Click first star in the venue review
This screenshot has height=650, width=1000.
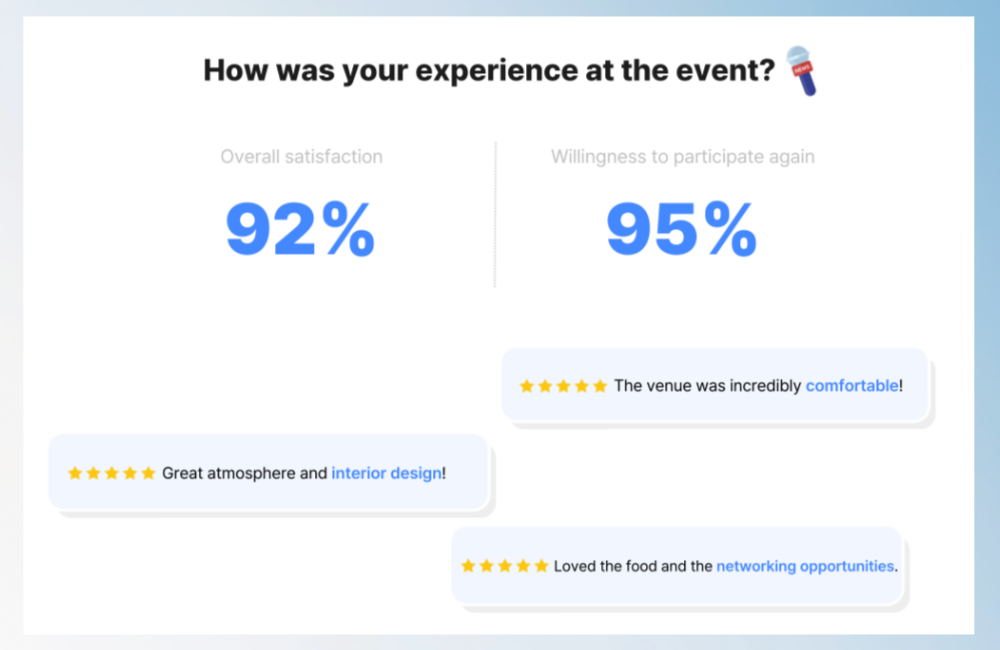527,386
